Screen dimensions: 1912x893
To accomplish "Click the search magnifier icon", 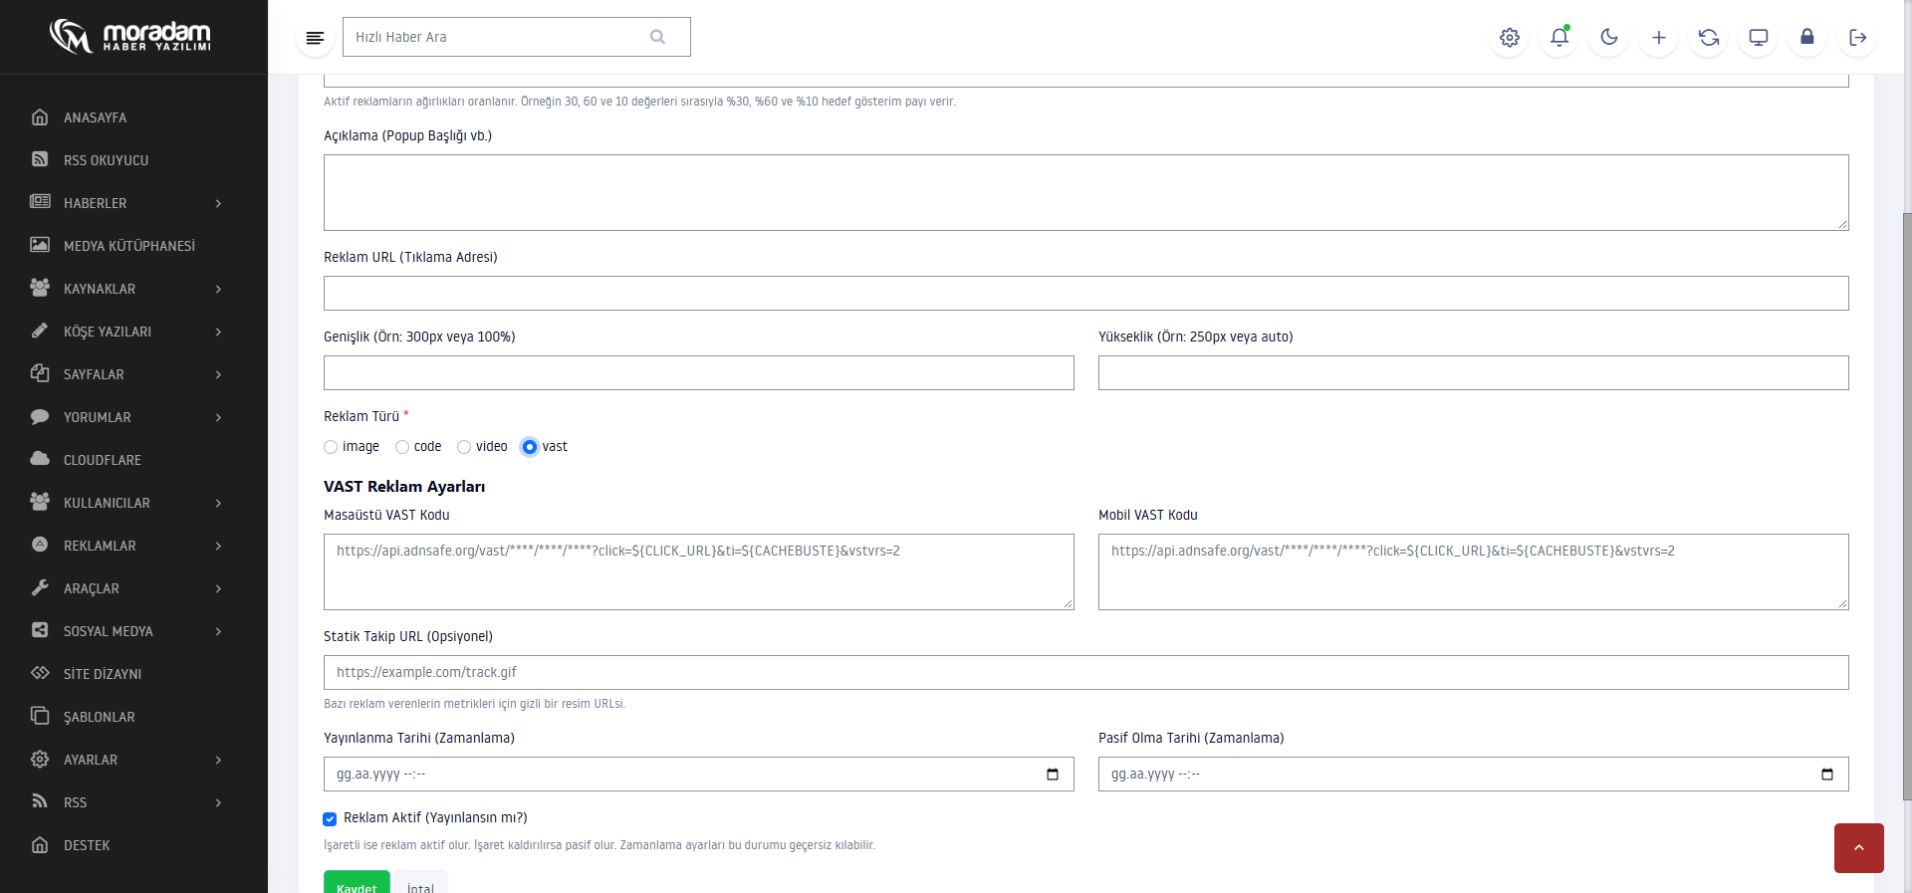I will (x=657, y=37).
